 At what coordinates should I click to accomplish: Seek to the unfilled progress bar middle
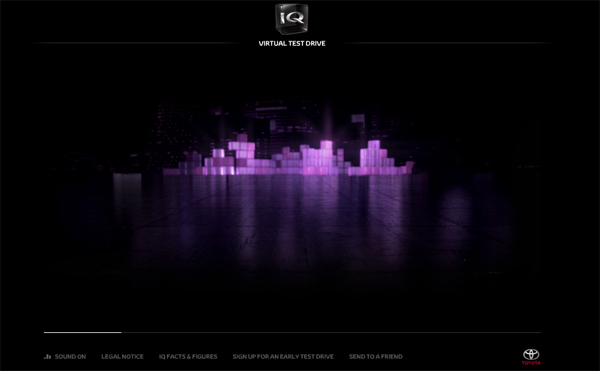pos(331,332)
